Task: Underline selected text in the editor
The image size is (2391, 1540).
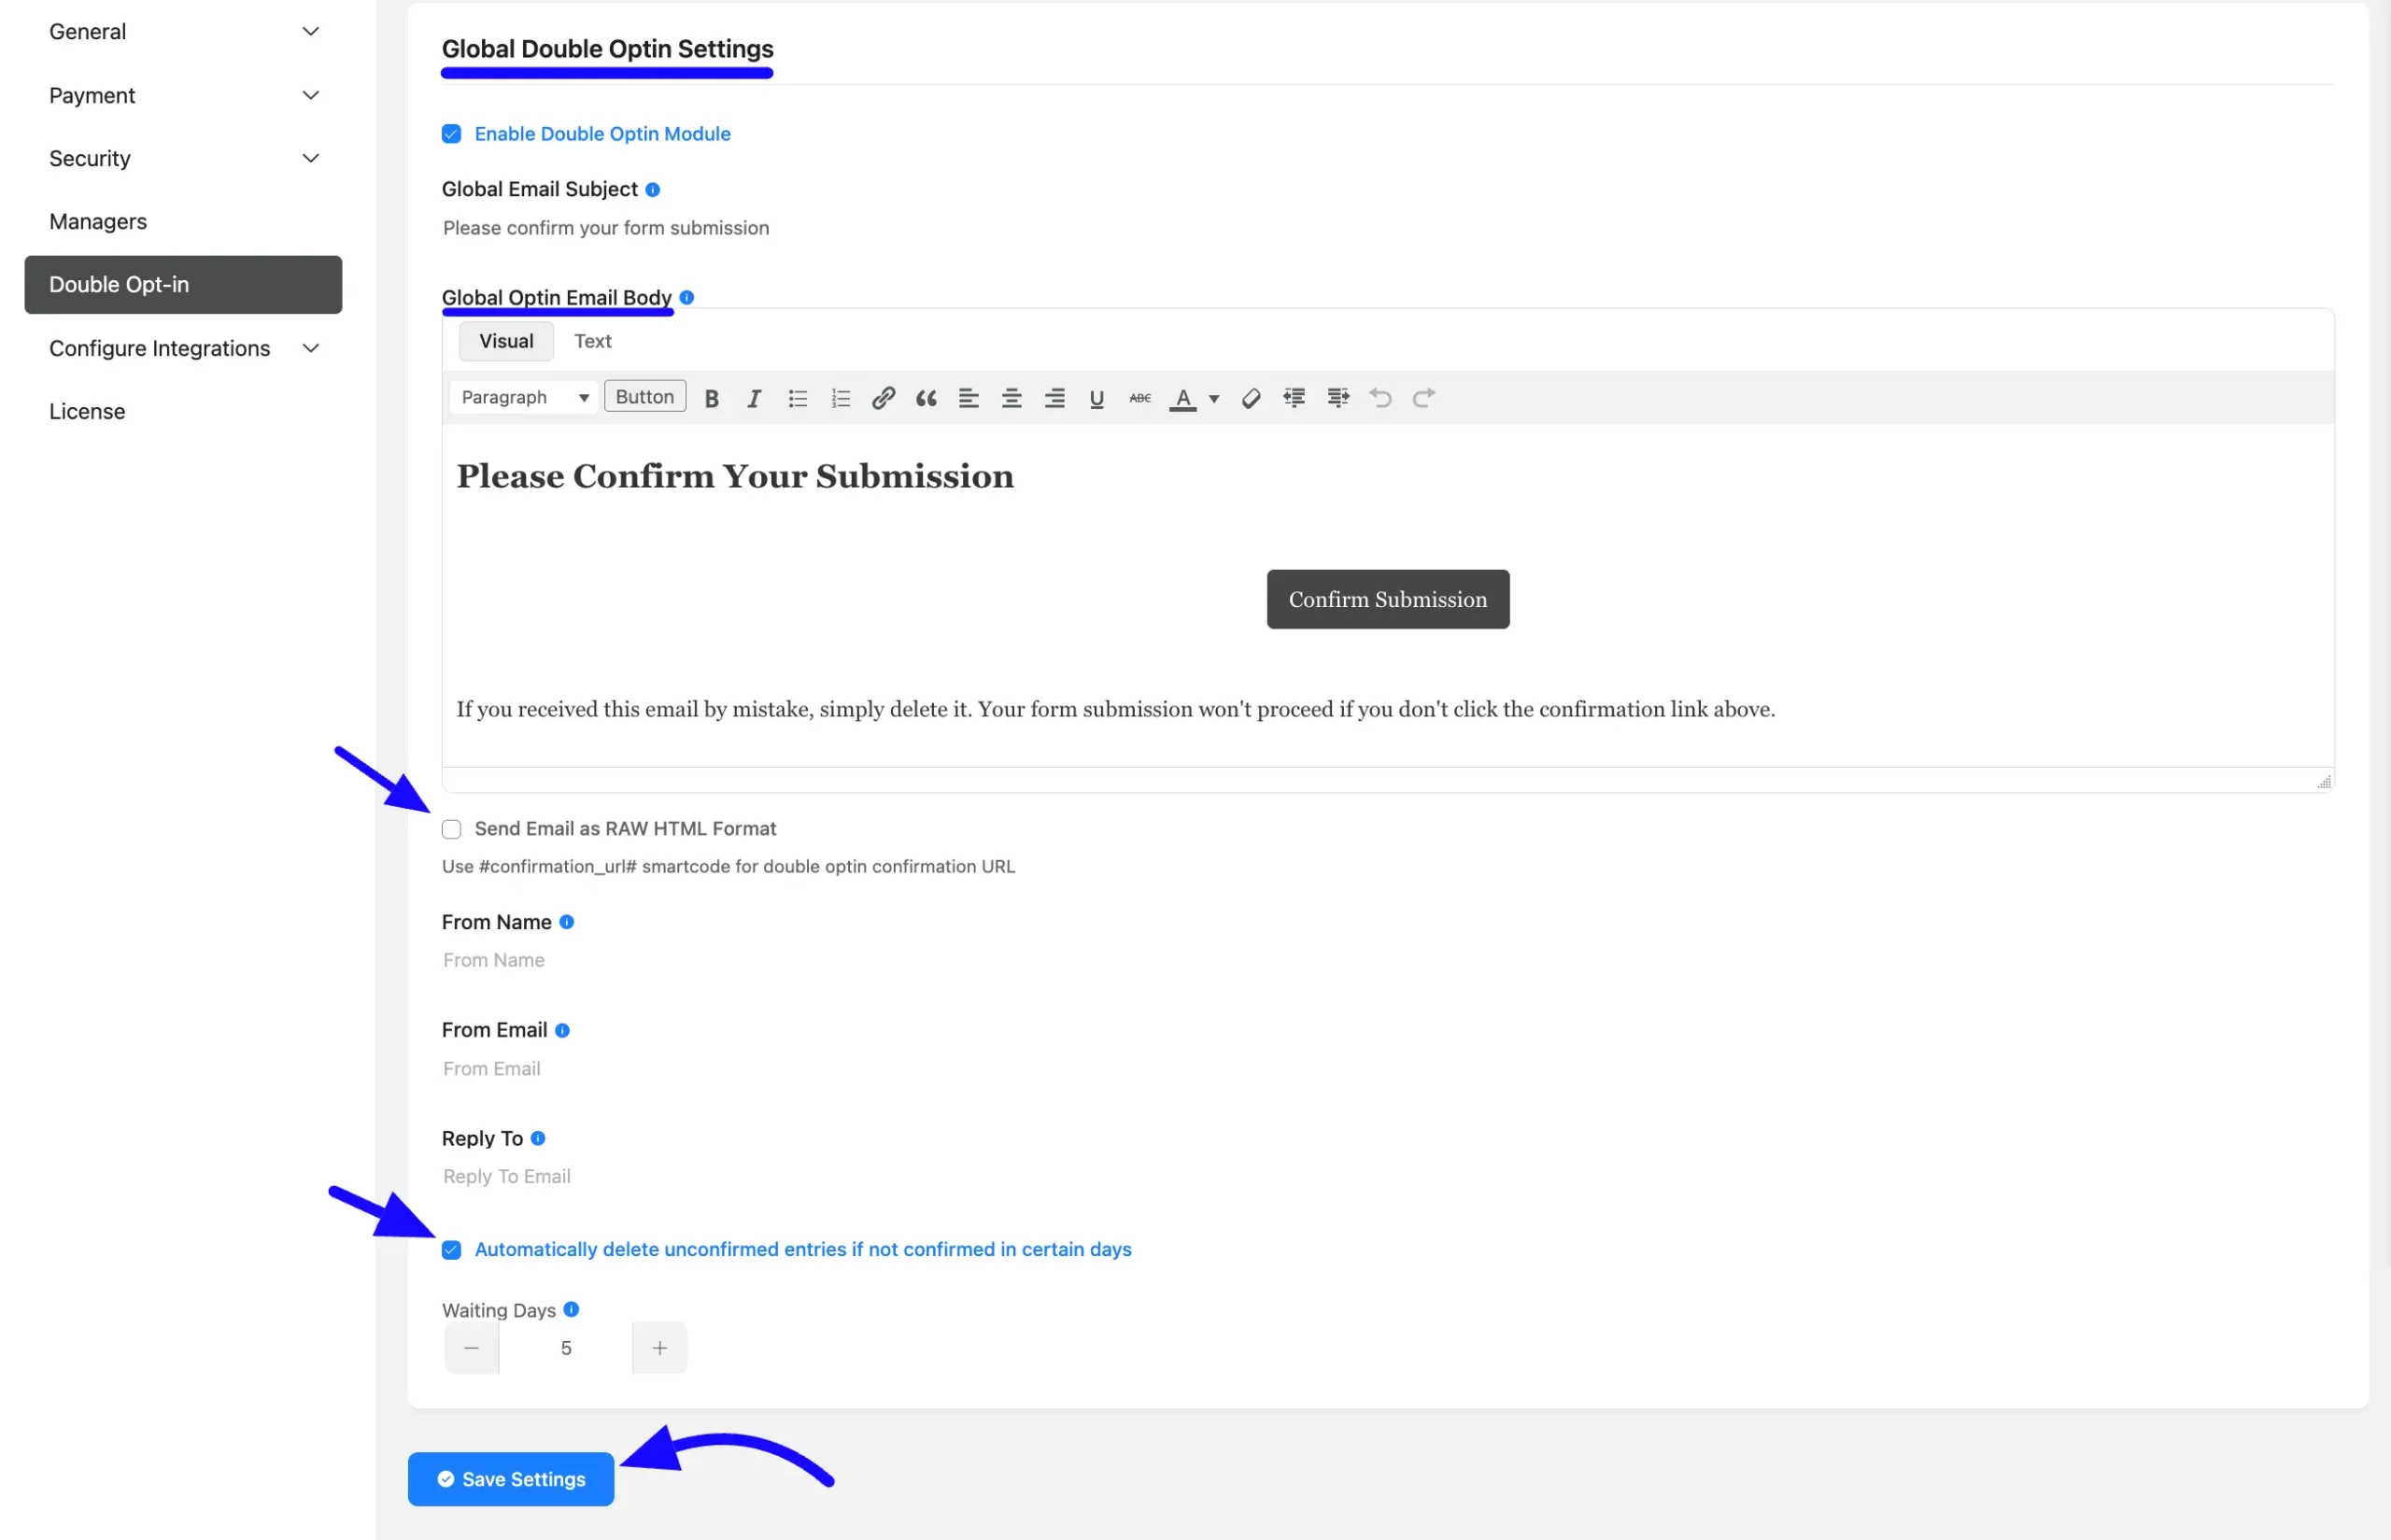Action: point(1097,398)
